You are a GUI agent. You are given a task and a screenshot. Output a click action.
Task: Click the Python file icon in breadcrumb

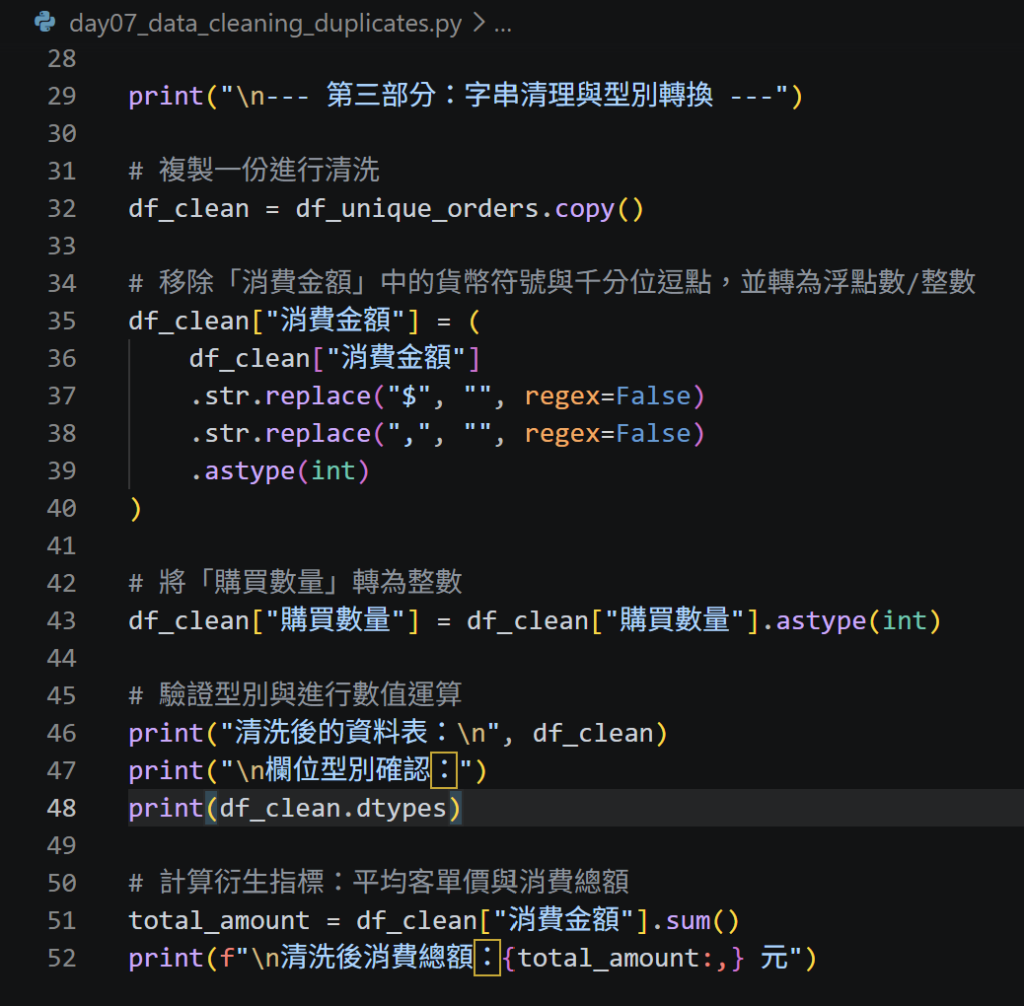click(44, 22)
